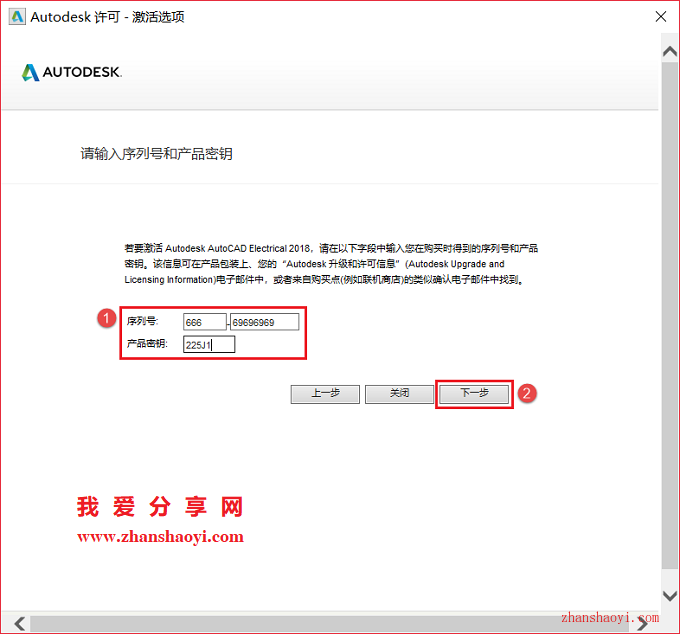Click the vertical scrollbar up arrow

point(670,52)
